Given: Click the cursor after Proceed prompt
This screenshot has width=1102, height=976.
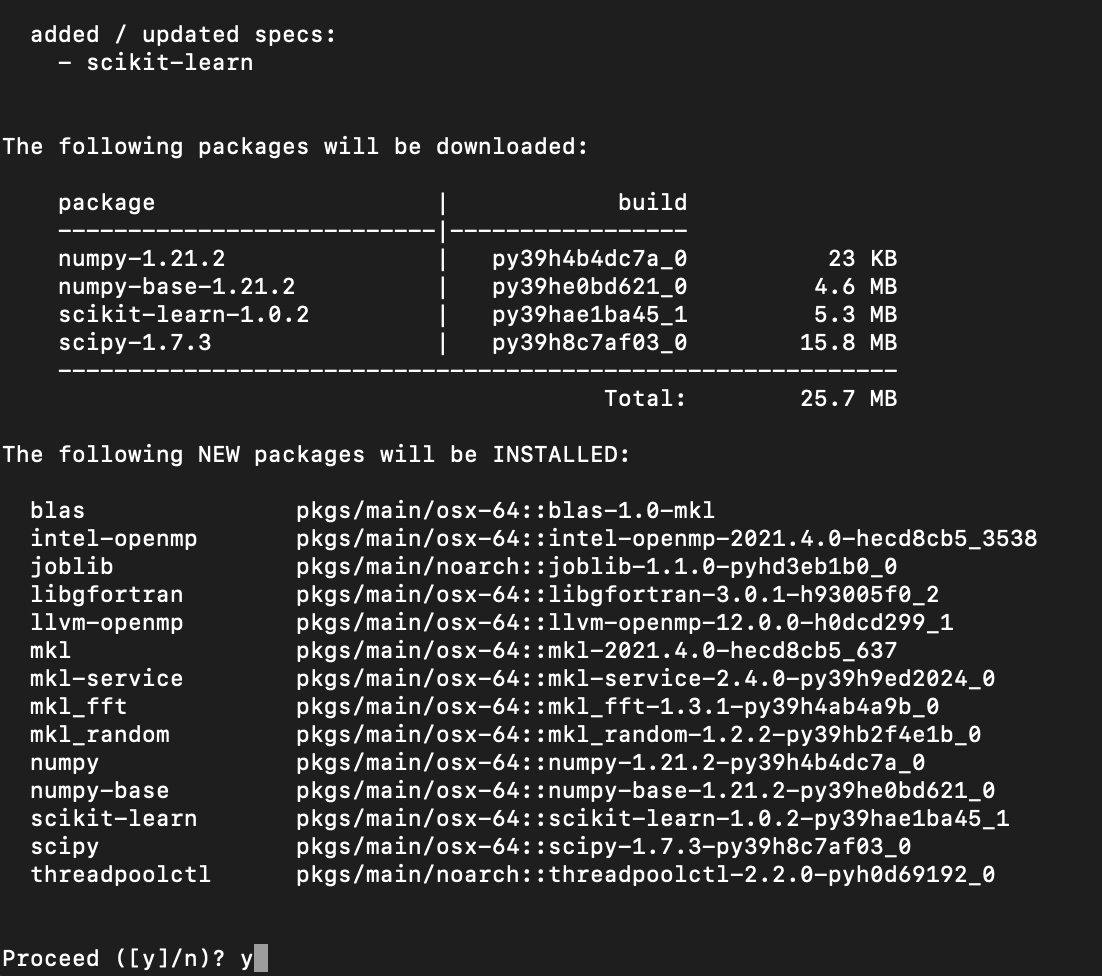Looking at the screenshot, I should point(261,958).
